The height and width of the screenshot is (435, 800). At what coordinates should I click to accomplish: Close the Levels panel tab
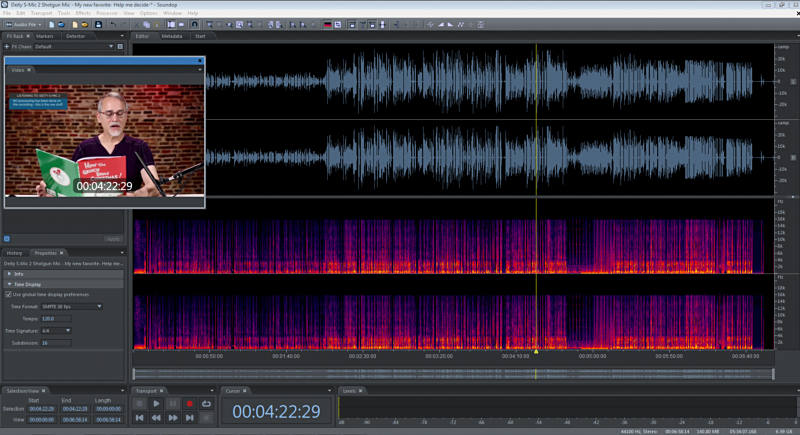(361, 391)
